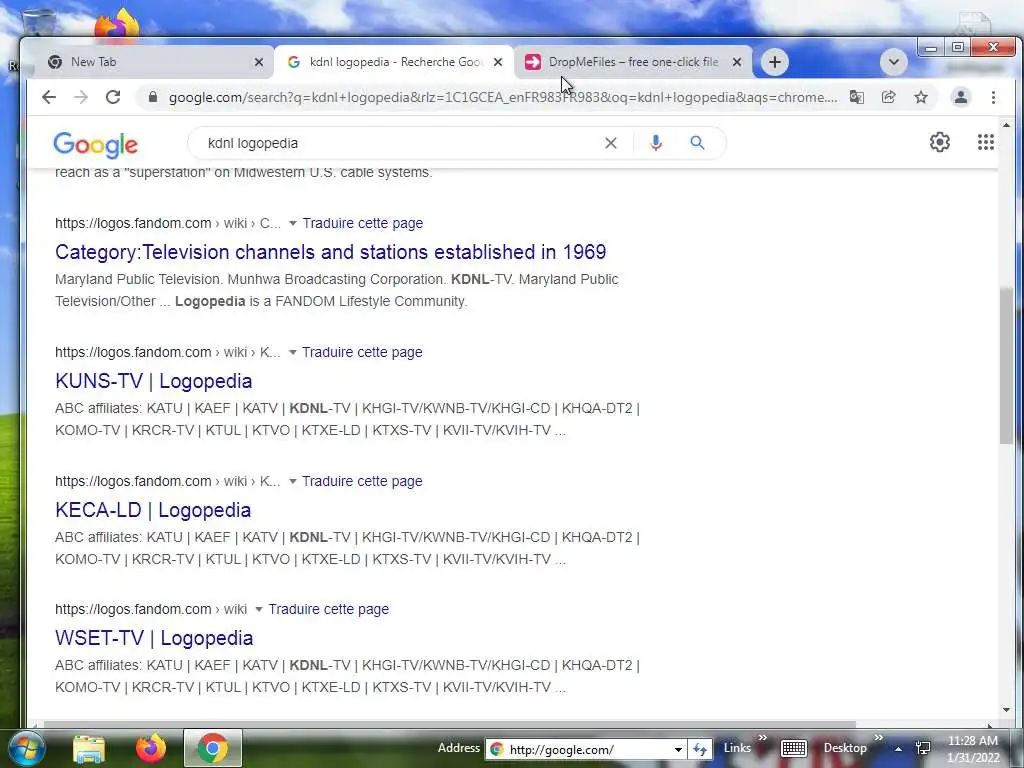Launch Firefox from the taskbar
This screenshot has width=1024, height=768.
point(150,748)
